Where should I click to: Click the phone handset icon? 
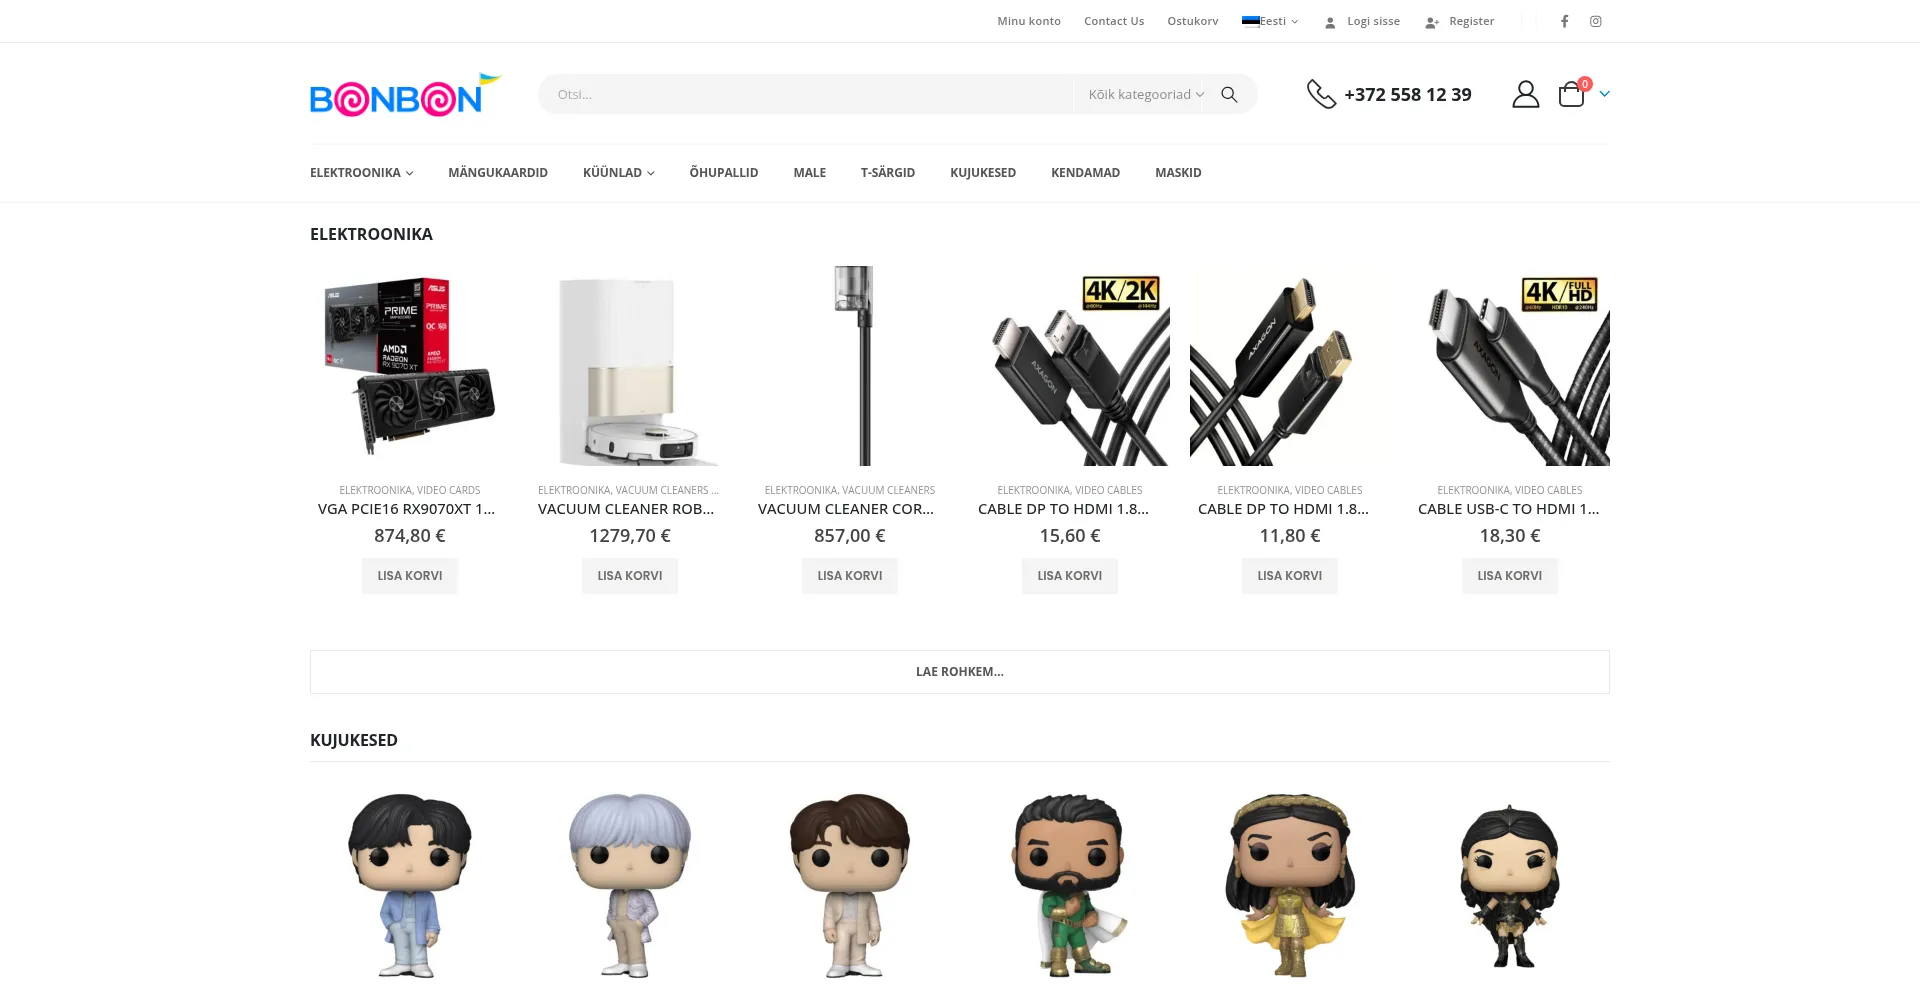1321,94
